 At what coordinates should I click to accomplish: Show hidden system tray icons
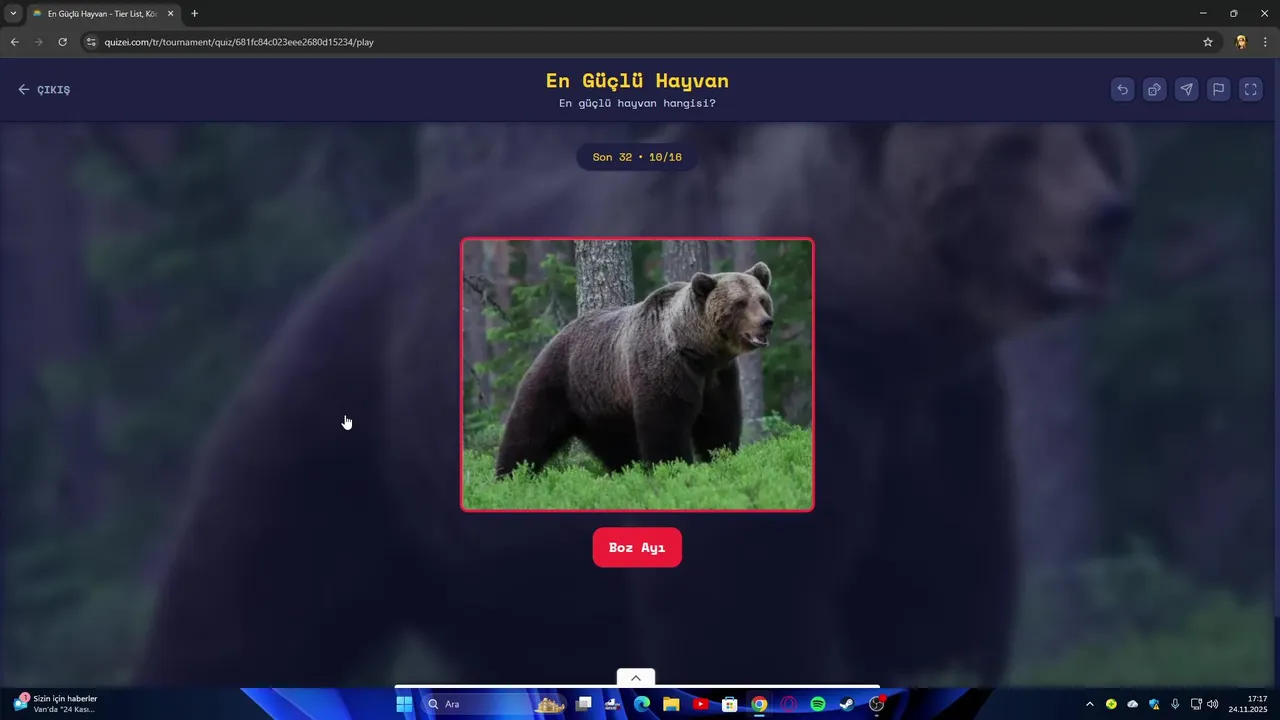pos(1090,704)
